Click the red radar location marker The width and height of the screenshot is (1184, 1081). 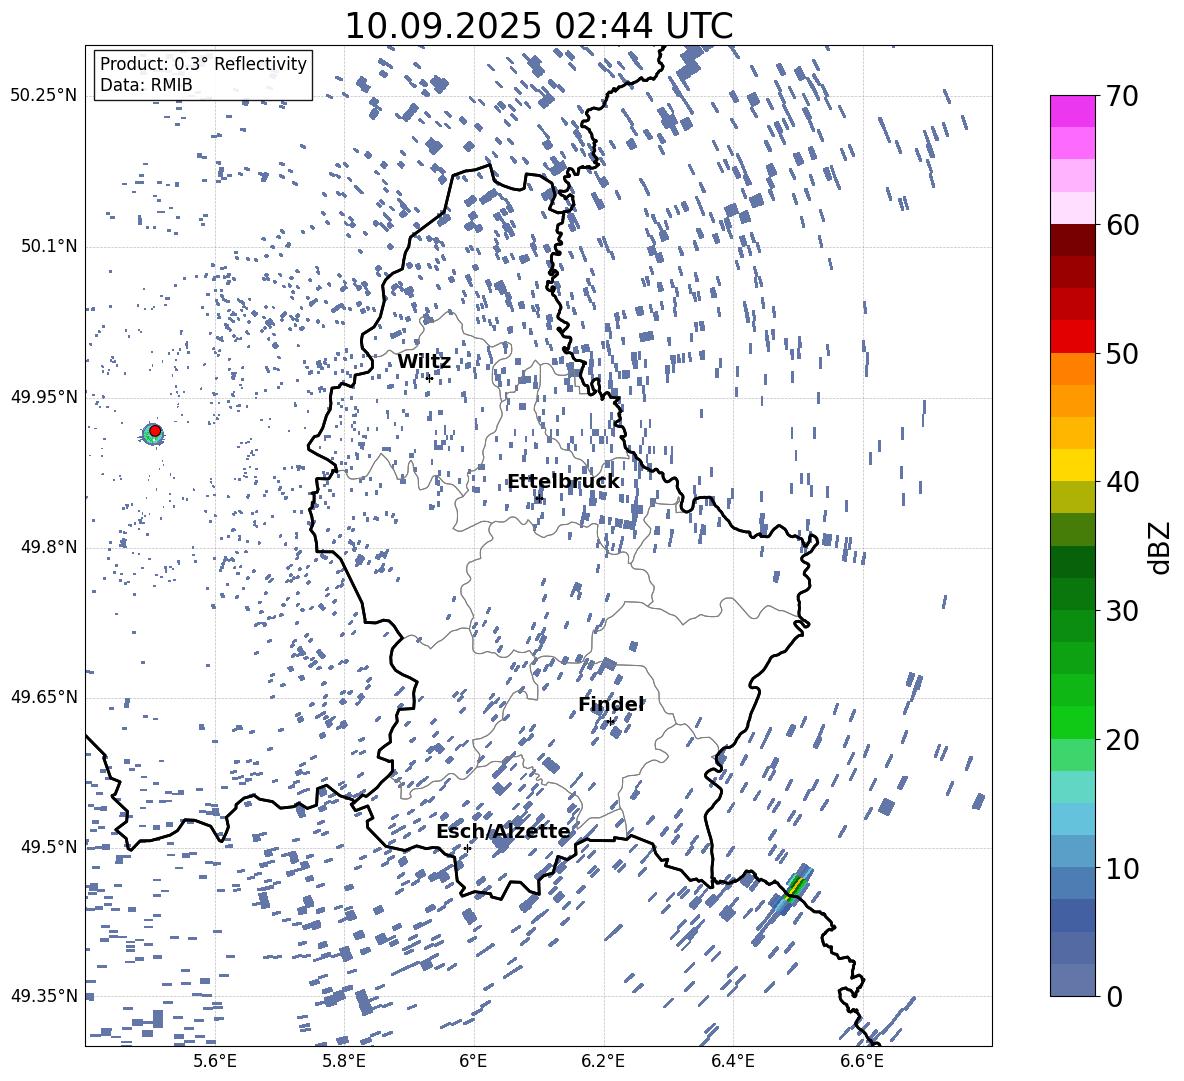[155, 431]
